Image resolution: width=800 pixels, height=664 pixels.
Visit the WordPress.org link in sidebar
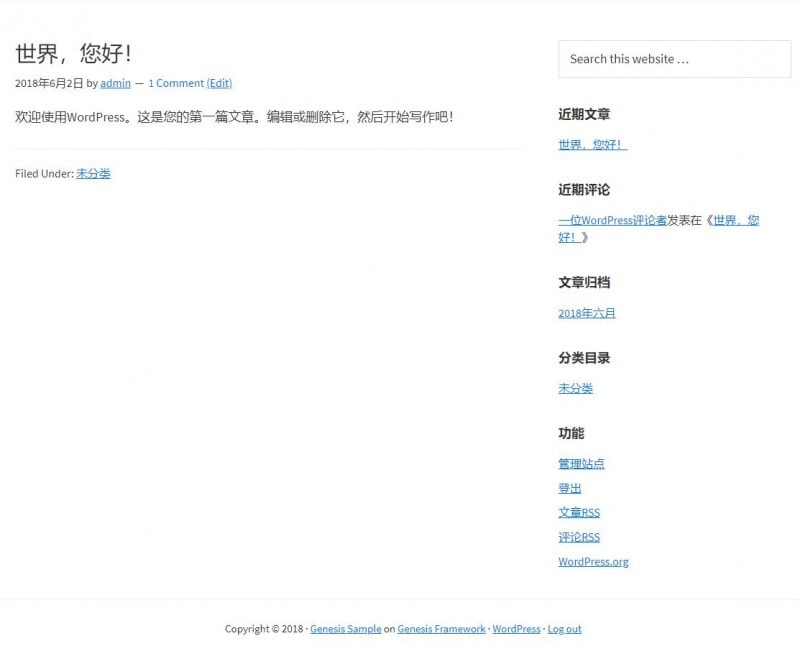tap(593, 561)
